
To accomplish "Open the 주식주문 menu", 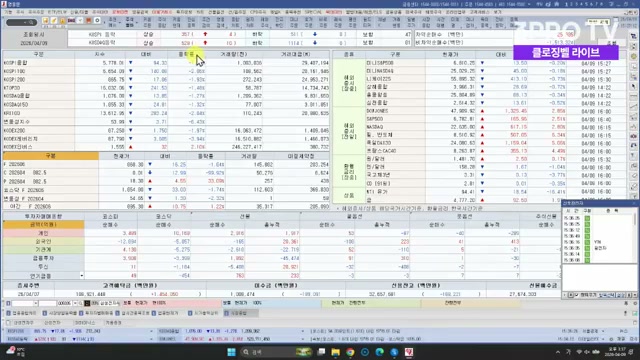I will pyautogui.click(x=36, y=12).
